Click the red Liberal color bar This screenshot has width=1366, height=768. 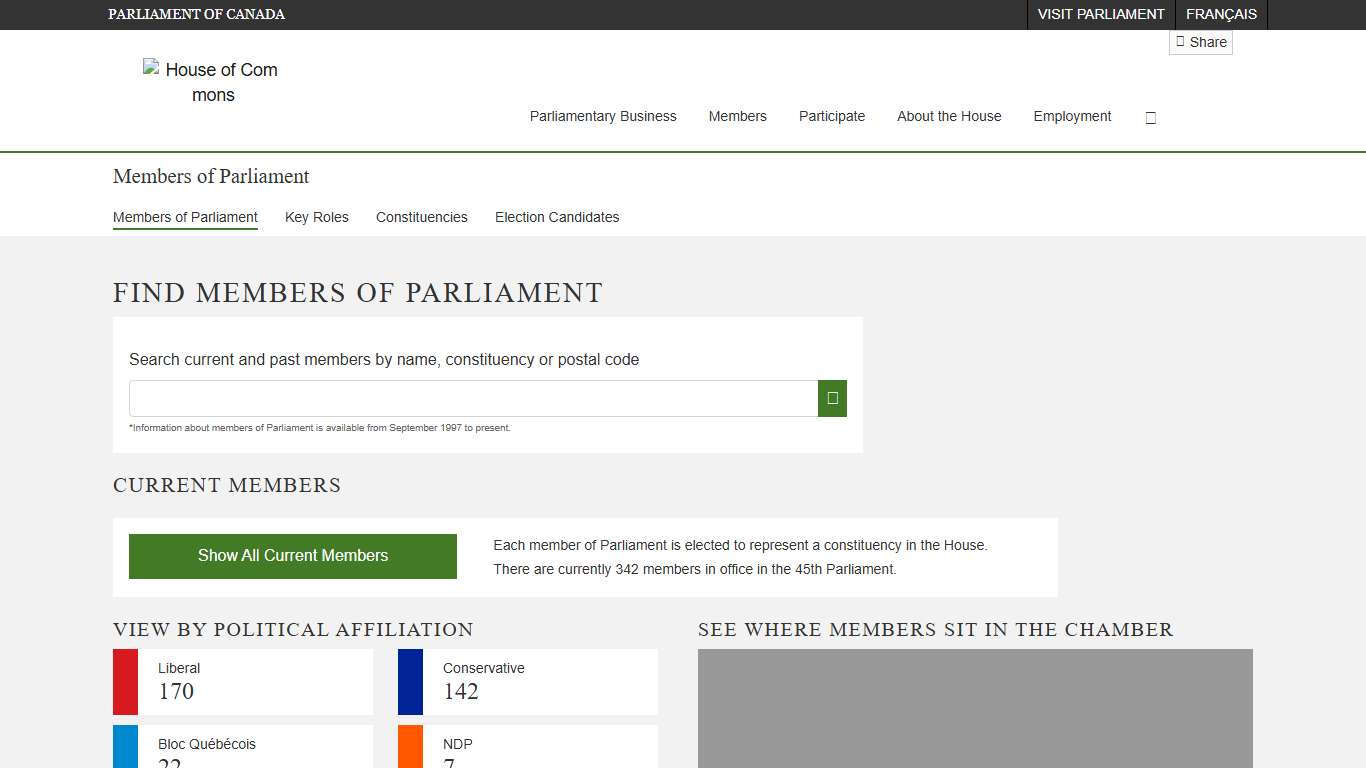124,682
